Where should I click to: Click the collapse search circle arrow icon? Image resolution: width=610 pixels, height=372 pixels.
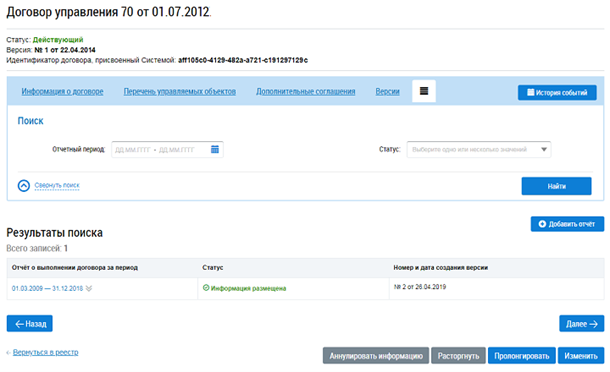(24, 186)
